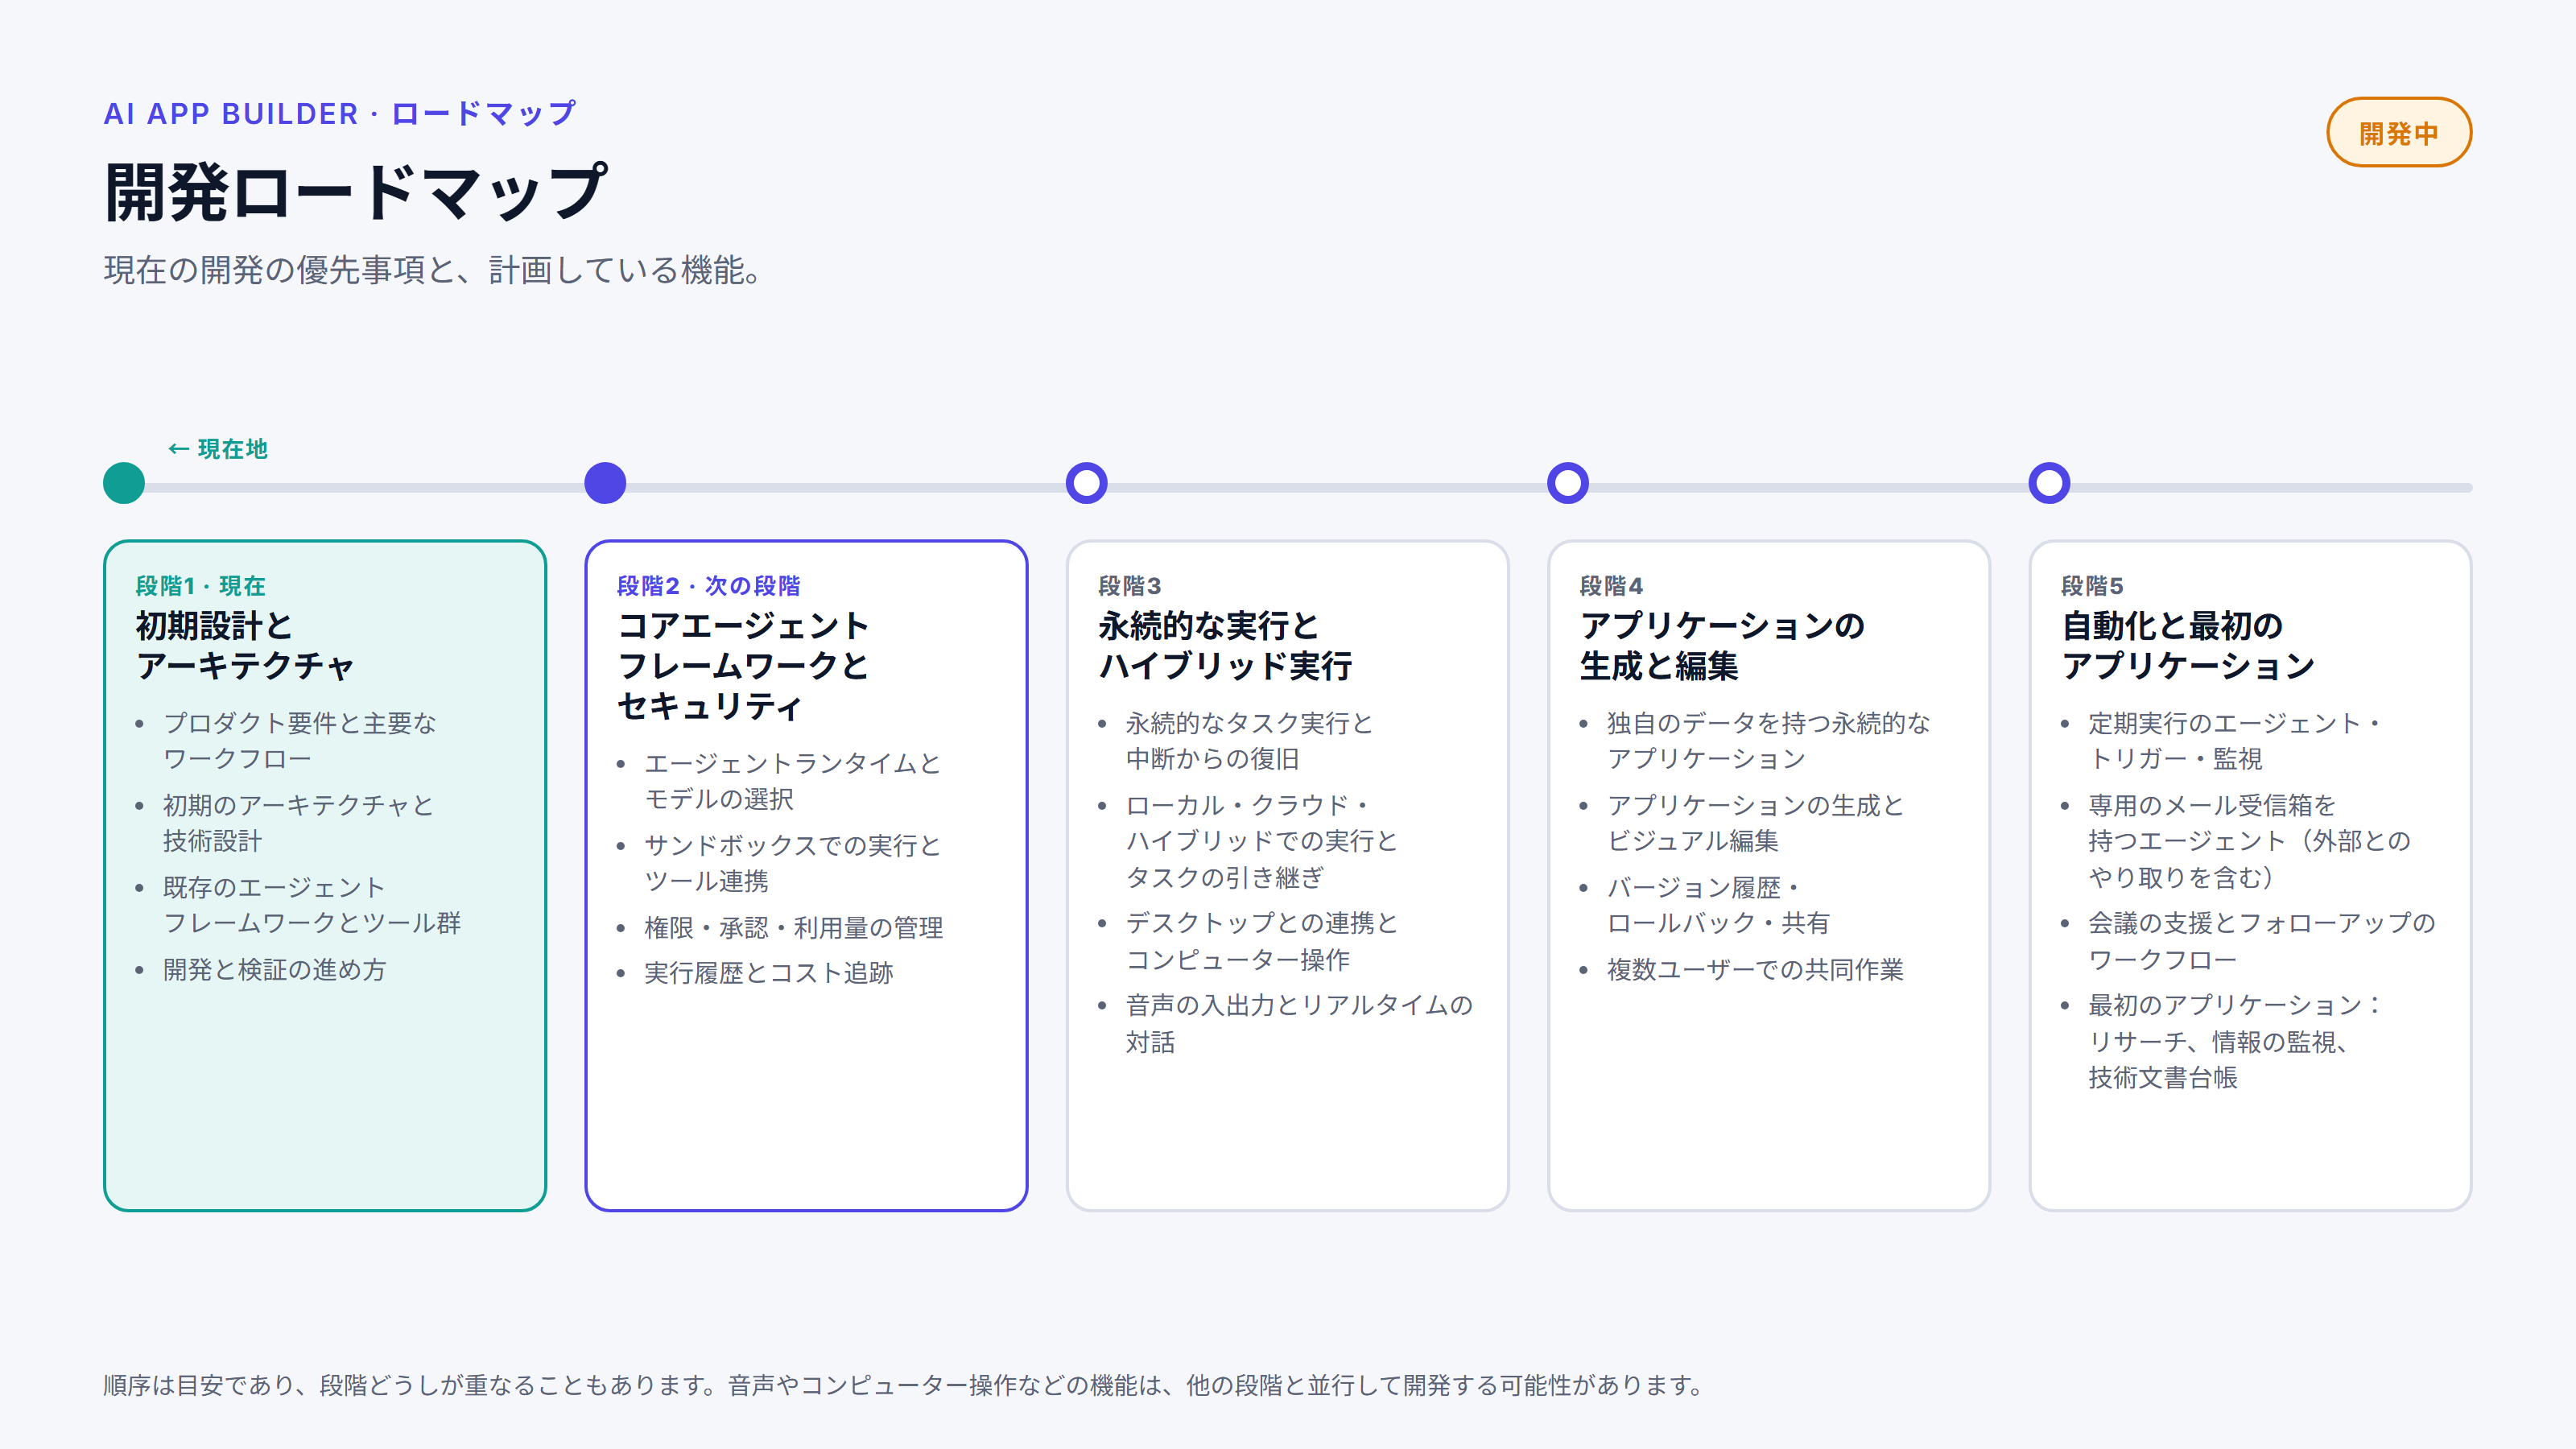Click bullet 永続的なタスク実行と中断からの復旧
2576x1449 pixels.
click(x=1250, y=740)
